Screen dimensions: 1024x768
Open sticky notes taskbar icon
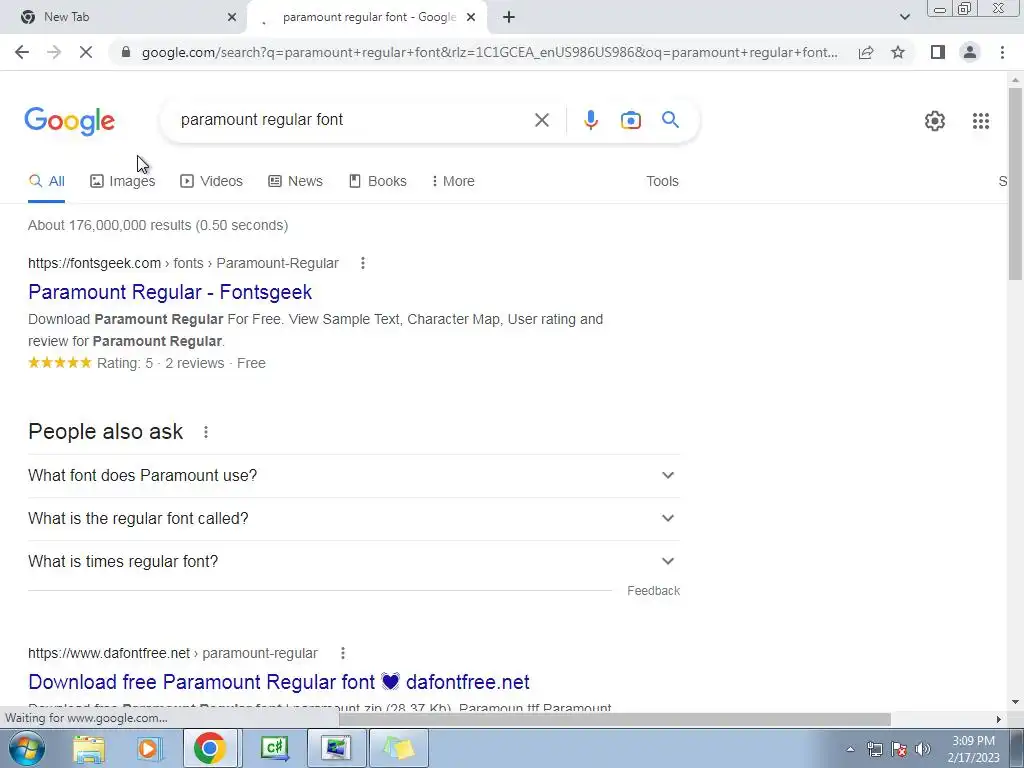[399, 748]
